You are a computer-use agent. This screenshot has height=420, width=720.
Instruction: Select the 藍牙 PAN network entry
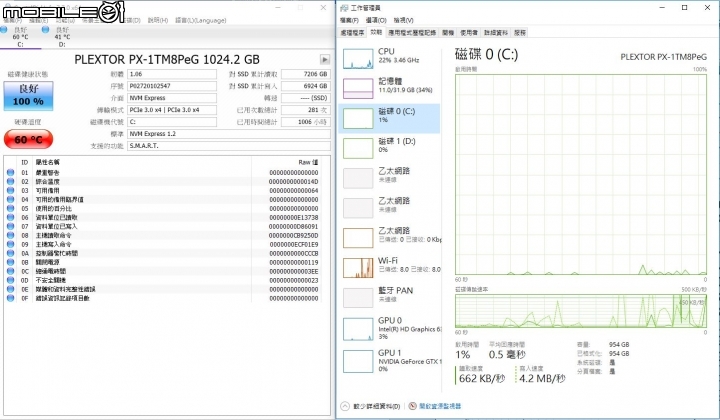389,297
